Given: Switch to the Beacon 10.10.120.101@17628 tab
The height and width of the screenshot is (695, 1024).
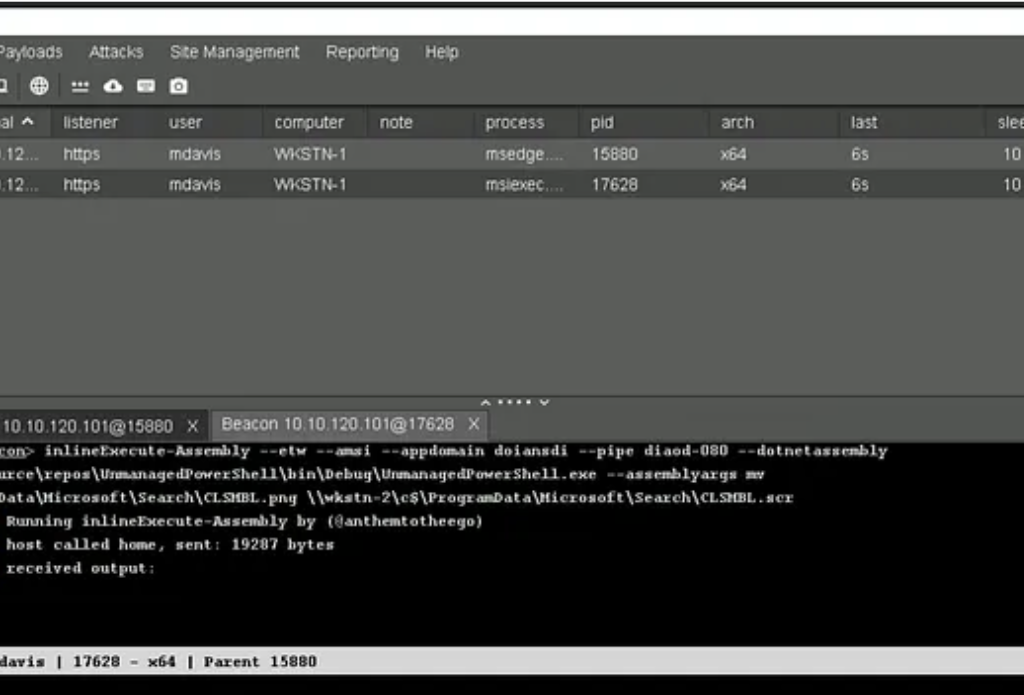Looking at the screenshot, I should click(337, 425).
